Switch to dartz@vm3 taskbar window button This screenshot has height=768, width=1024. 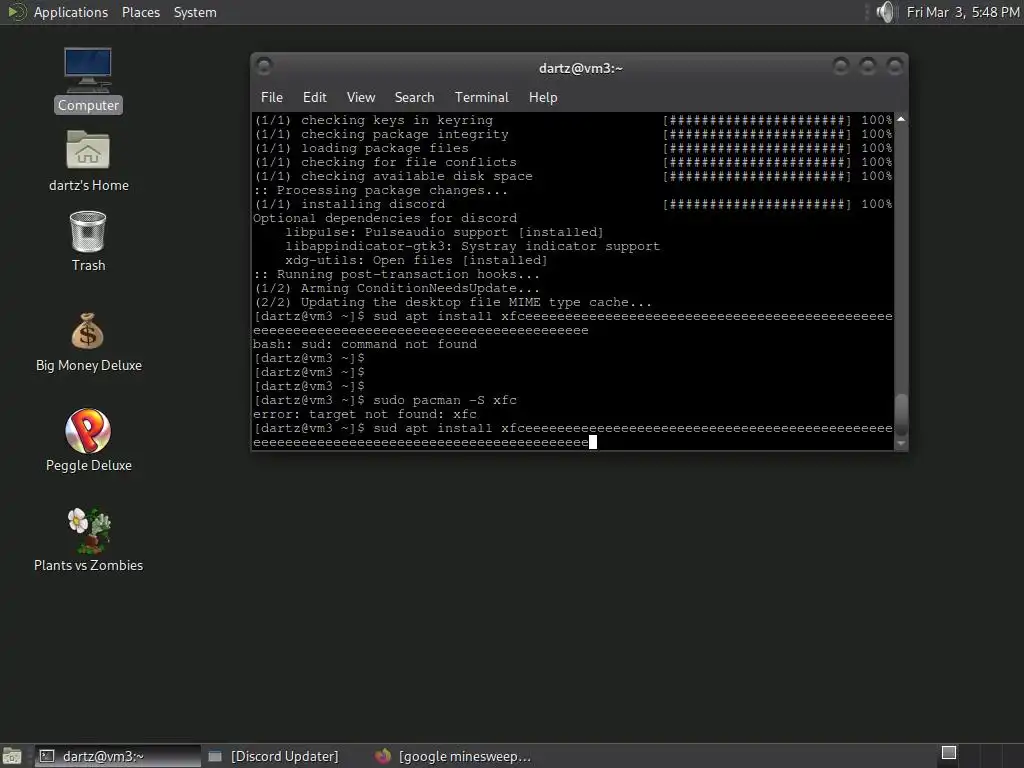tap(118, 756)
